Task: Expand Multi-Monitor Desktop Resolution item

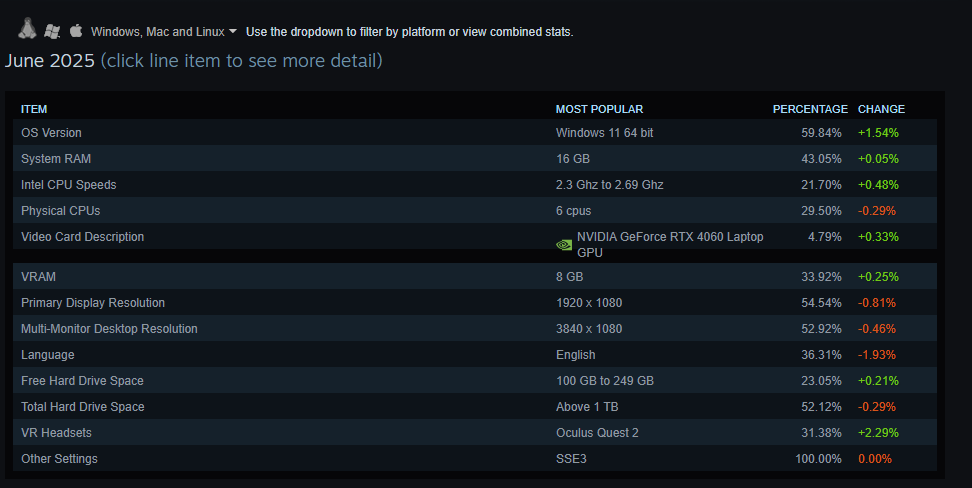Action: [x=475, y=329]
